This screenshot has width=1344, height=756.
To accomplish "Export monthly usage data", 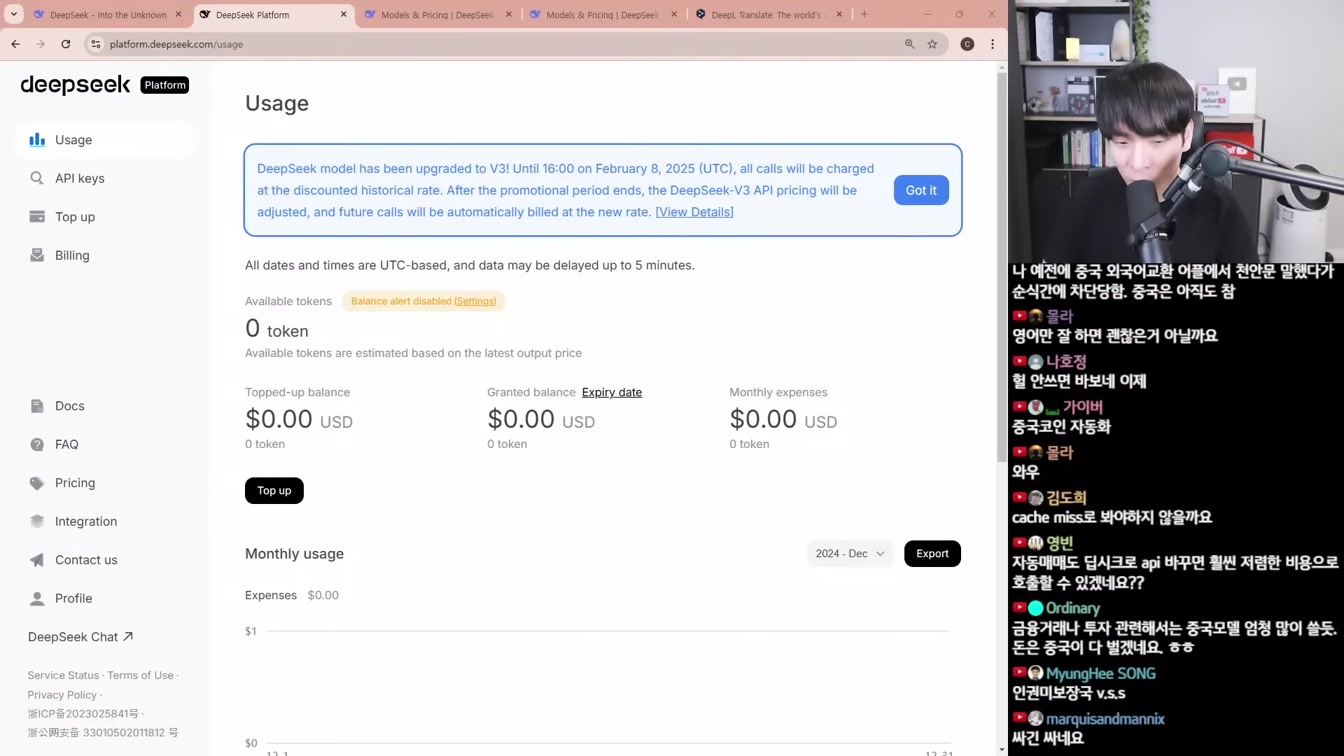I will [932, 554].
